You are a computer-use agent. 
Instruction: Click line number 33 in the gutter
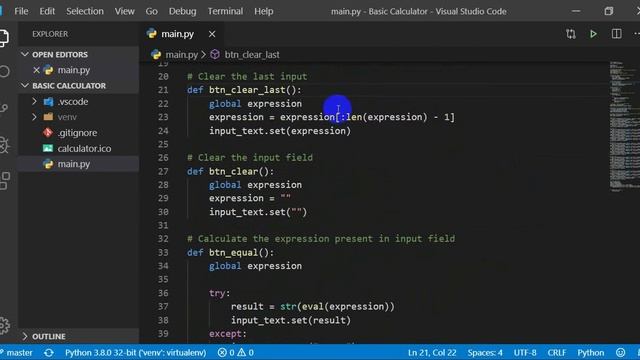(163, 253)
